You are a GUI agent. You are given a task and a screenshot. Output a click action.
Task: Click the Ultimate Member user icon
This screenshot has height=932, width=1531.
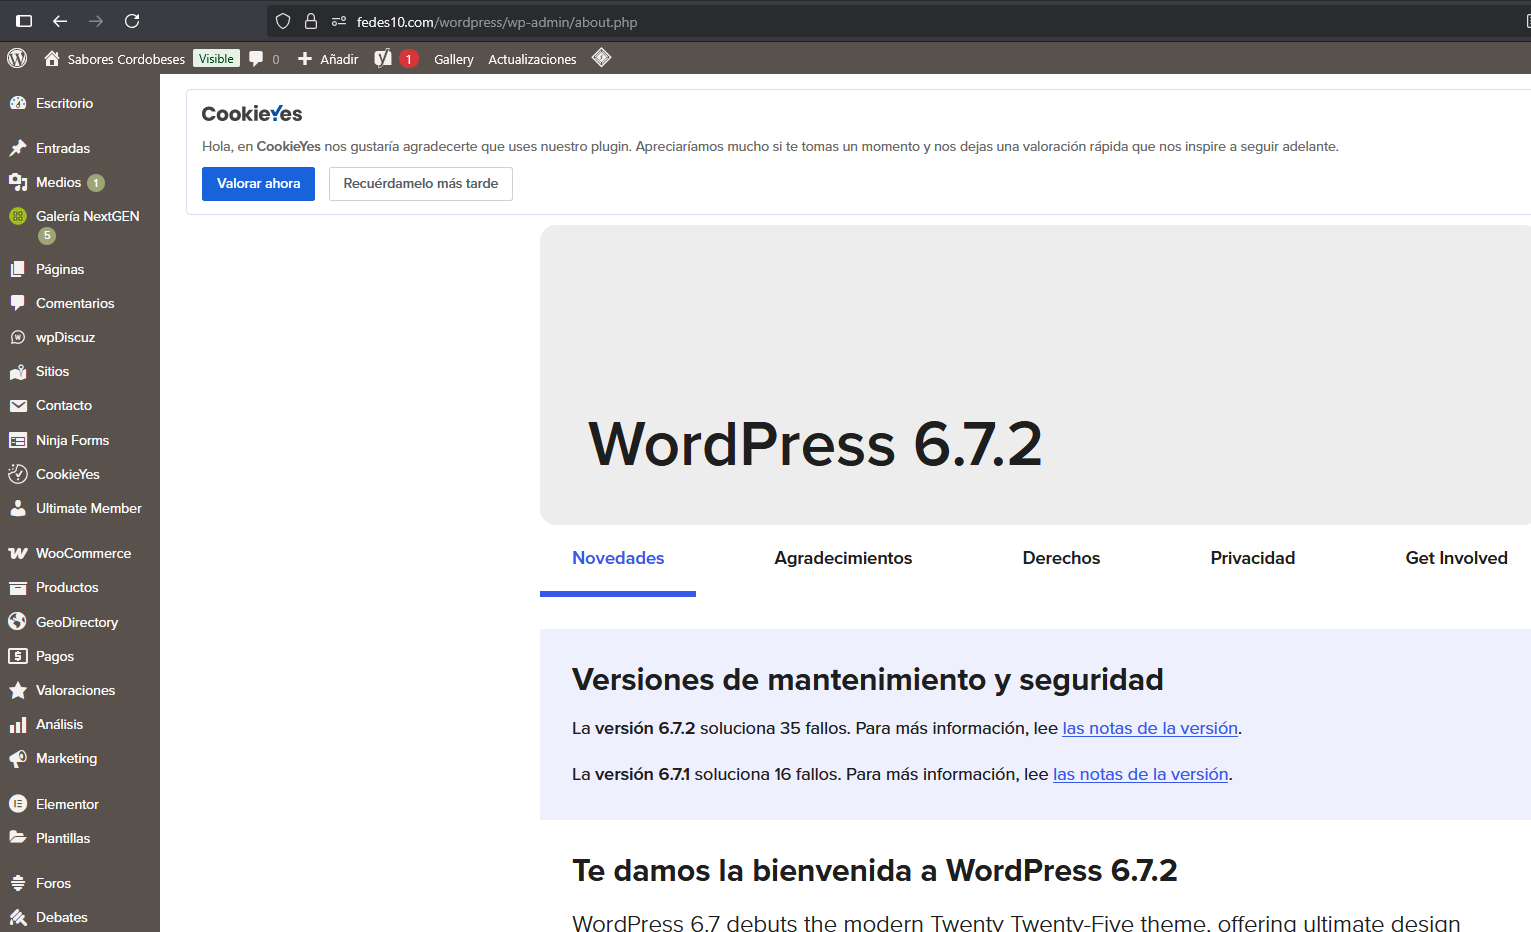tap(18, 508)
